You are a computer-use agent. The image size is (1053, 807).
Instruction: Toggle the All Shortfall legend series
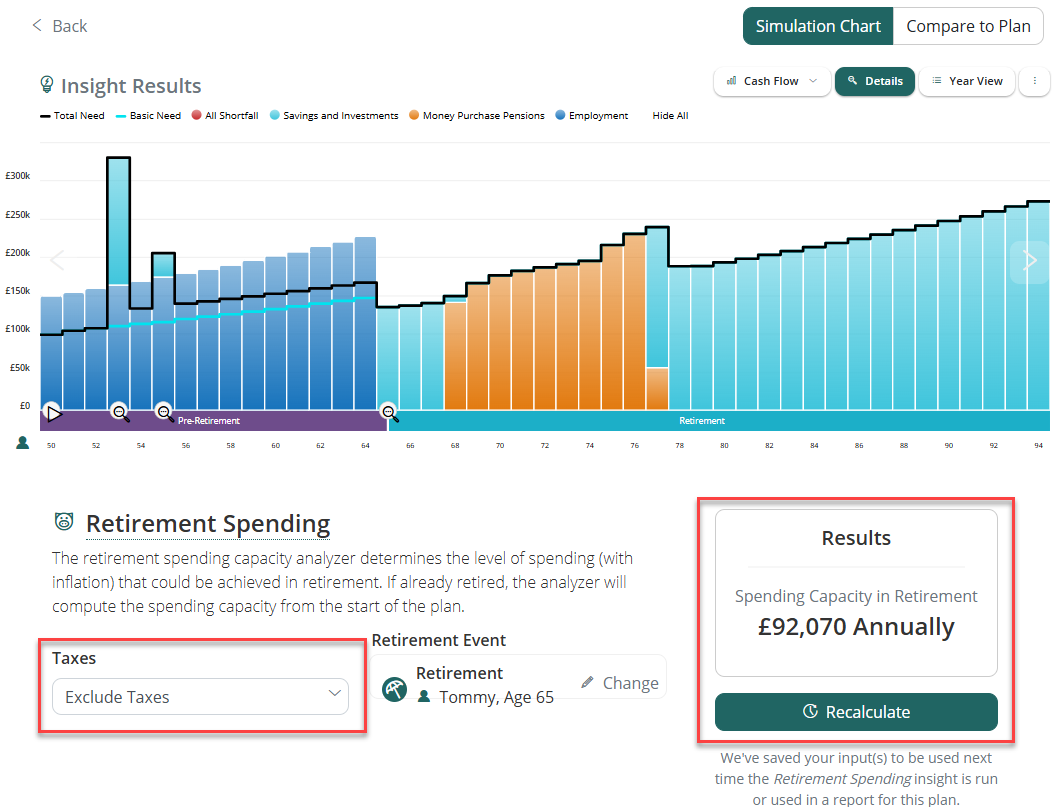[224, 116]
